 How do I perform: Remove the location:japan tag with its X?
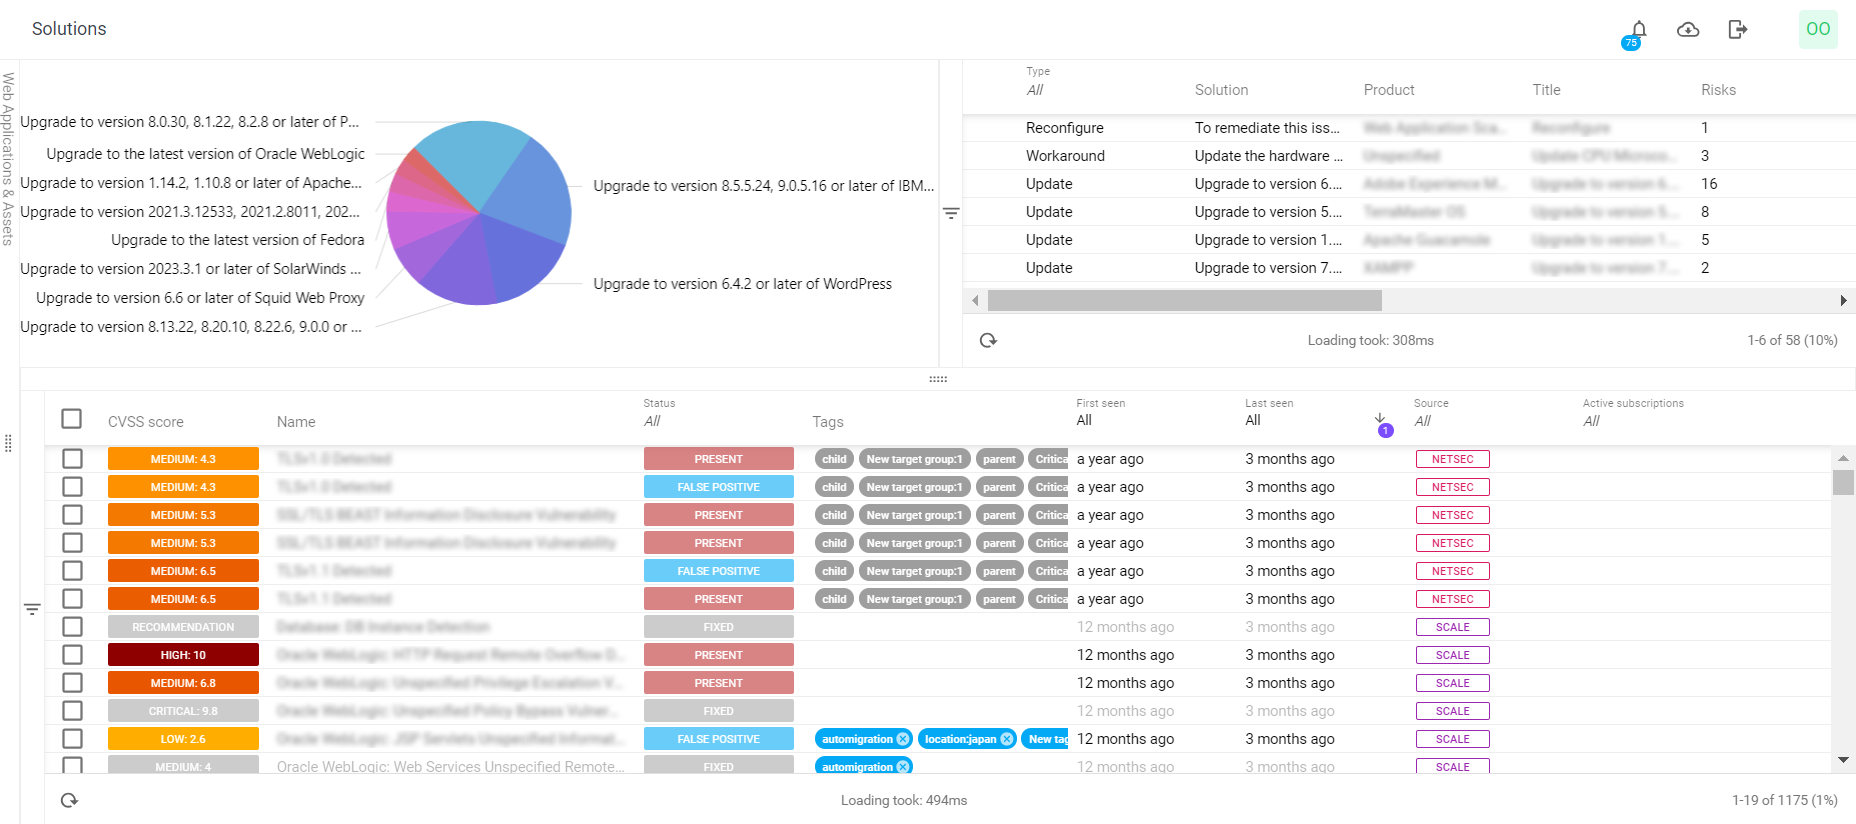coord(1007,739)
